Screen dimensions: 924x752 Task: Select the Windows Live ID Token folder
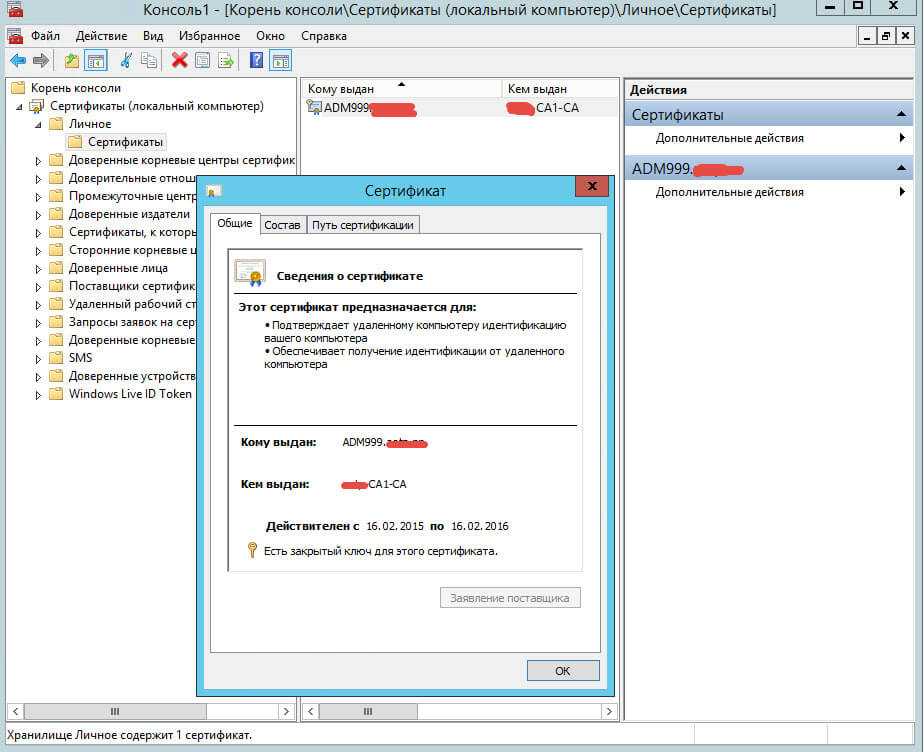coord(129,394)
